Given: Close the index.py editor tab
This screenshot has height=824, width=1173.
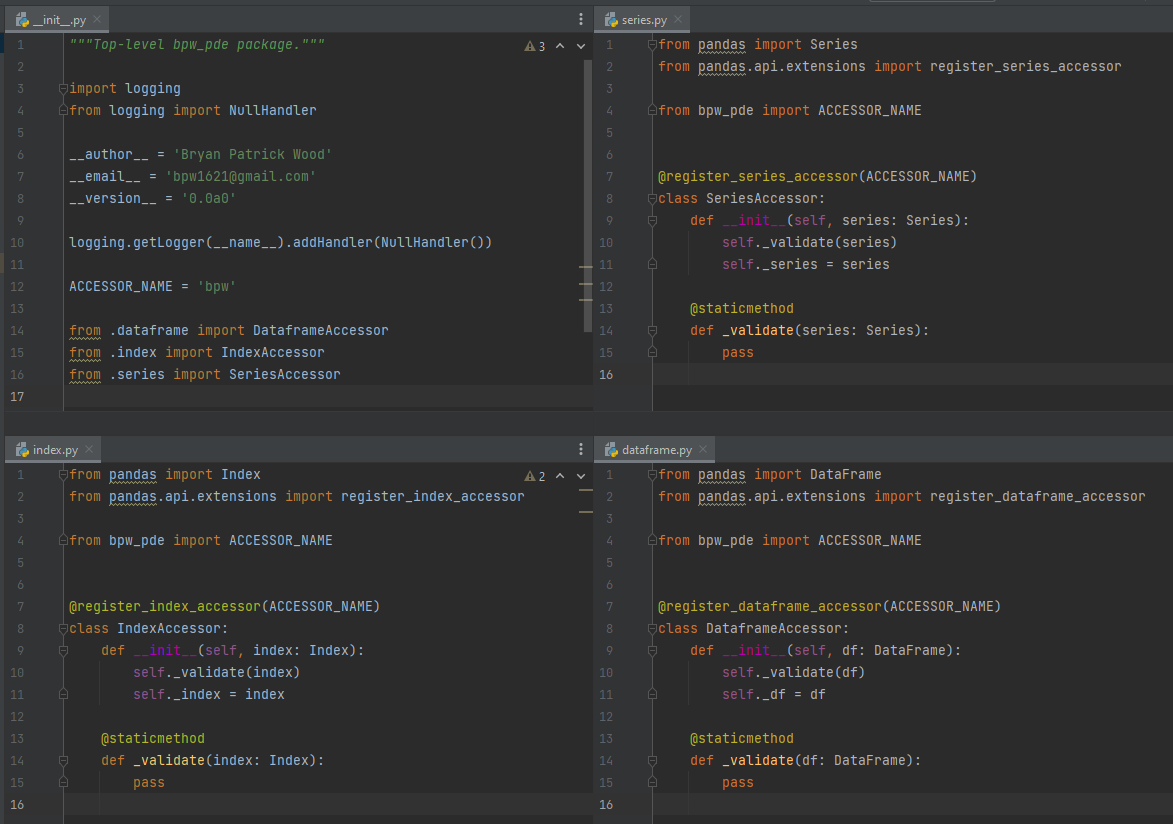Looking at the screenshot, I should 88,450.
